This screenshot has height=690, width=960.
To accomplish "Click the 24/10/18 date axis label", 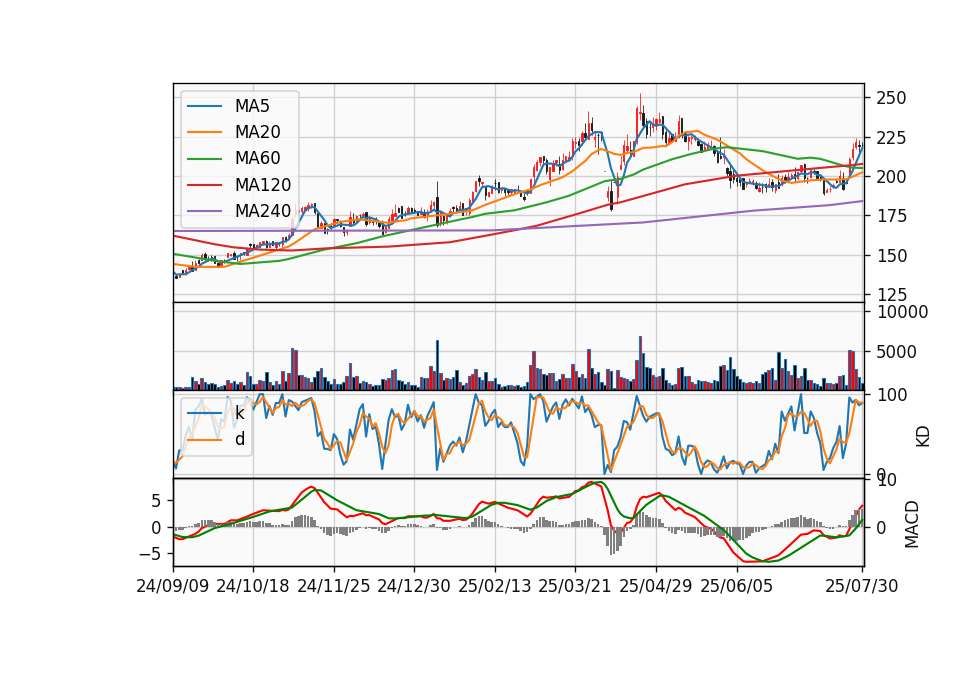I will [253, 586].
